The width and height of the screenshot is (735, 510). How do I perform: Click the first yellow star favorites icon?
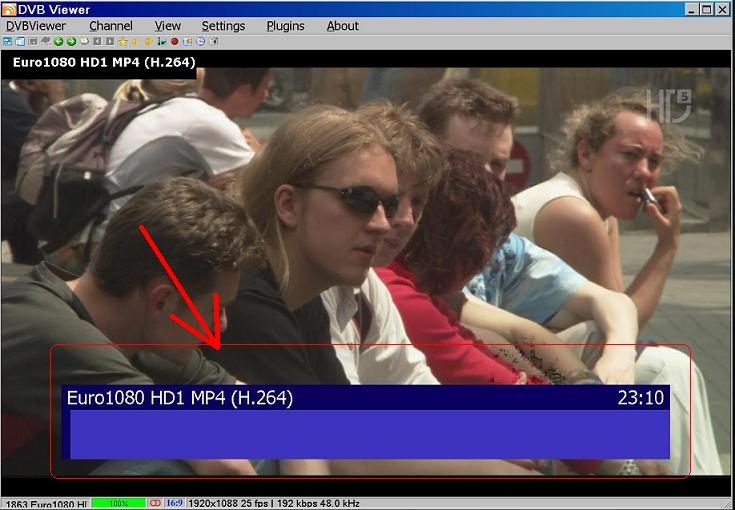click(x=123, y=42)
